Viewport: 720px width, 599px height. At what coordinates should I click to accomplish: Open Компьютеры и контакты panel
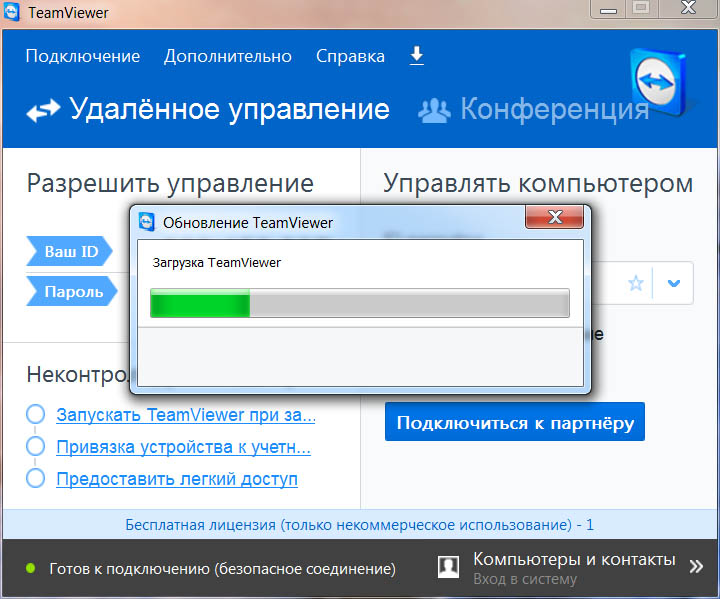tap(574, 559)
